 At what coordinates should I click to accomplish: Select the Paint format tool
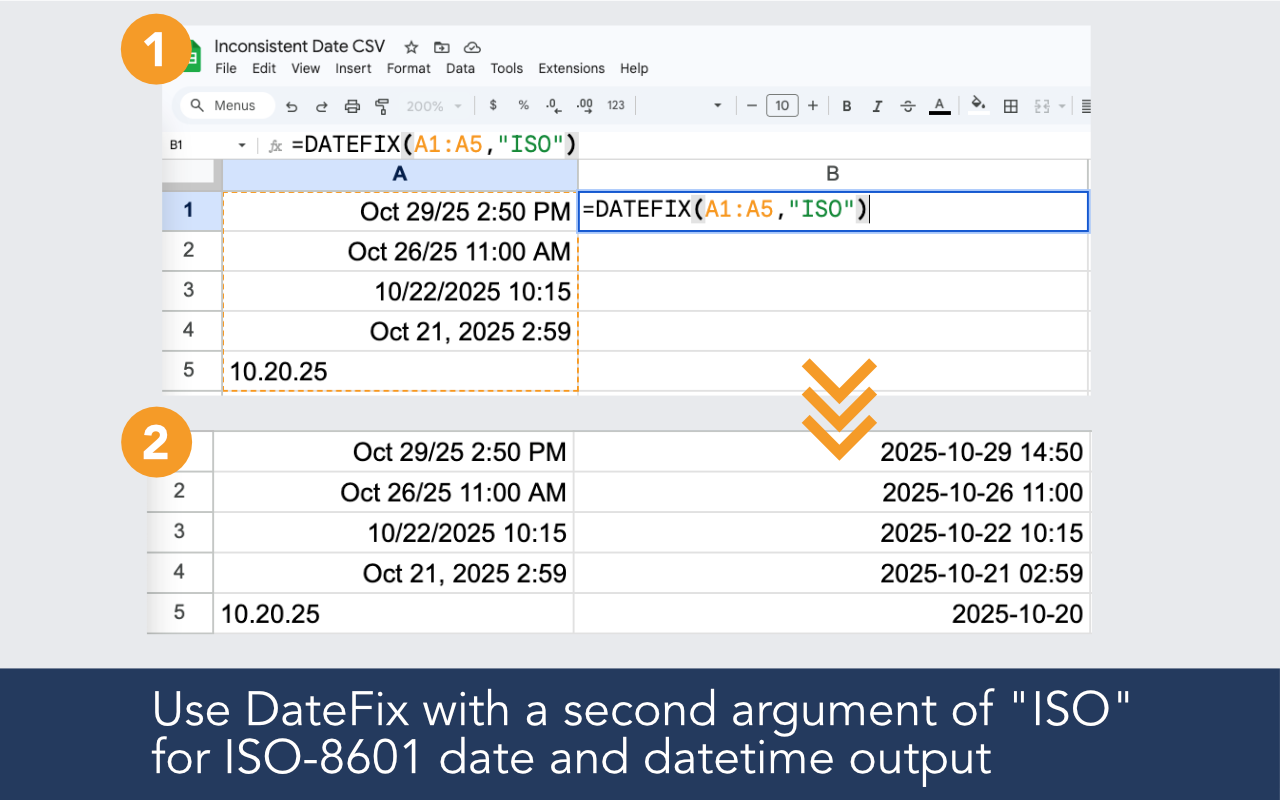(x=381, y=105)
